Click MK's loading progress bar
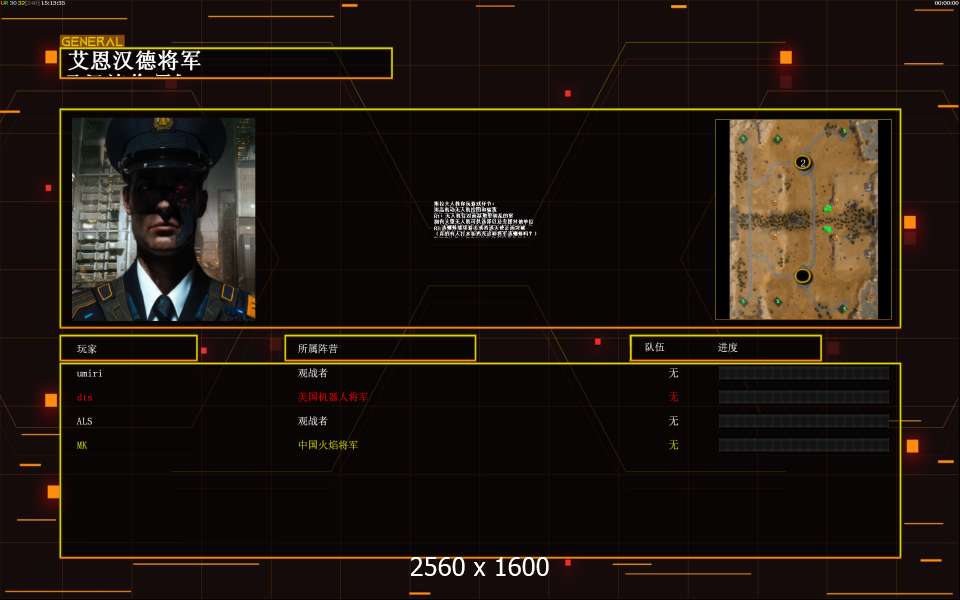 [x=804, y=445]
